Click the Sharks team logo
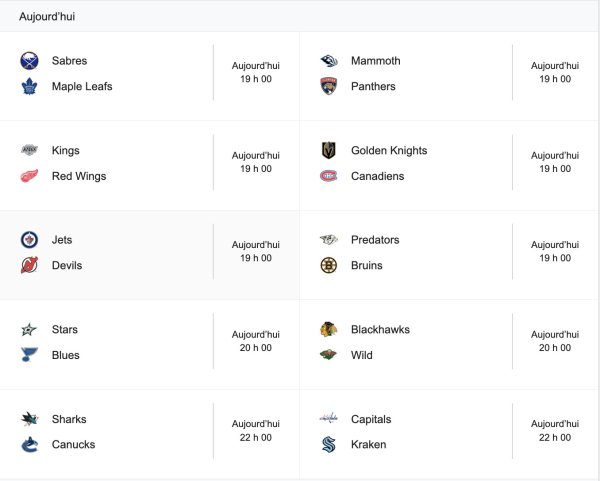Screen dimensions: 600x481 point(29,420)
